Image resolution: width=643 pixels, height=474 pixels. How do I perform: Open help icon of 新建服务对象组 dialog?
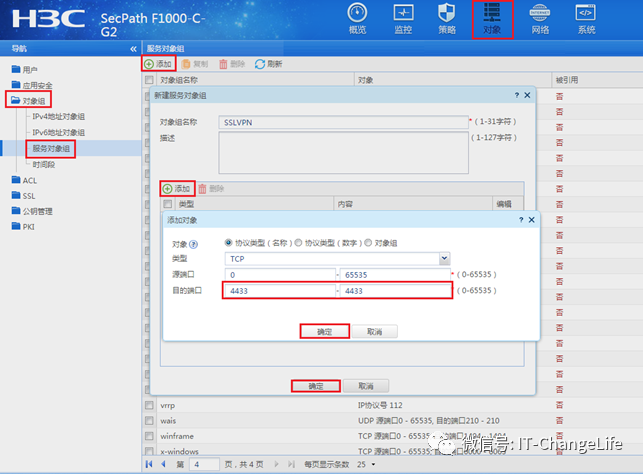tap(517, 95)
